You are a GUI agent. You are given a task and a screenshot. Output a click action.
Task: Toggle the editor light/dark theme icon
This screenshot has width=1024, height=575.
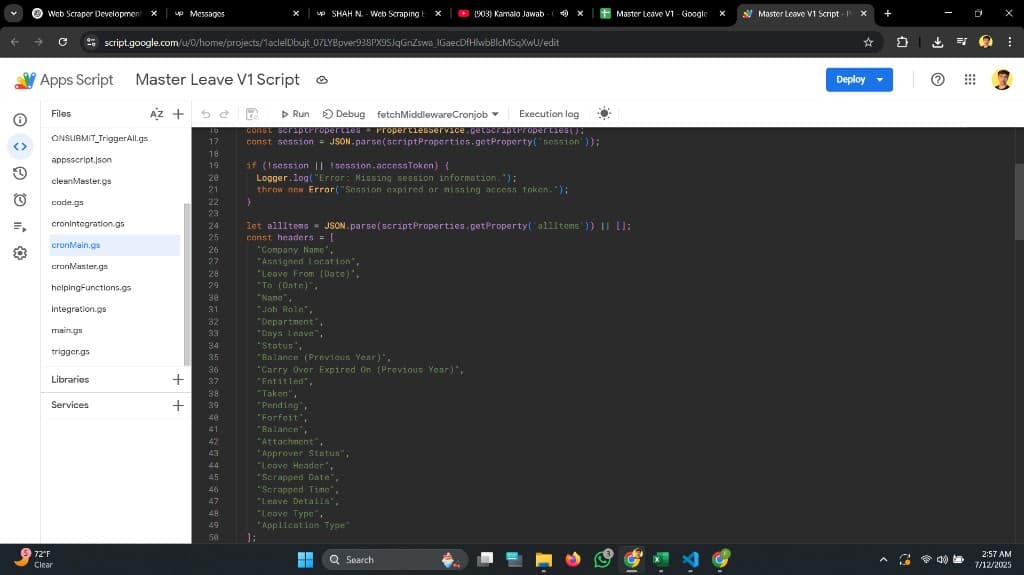[604, 114]
